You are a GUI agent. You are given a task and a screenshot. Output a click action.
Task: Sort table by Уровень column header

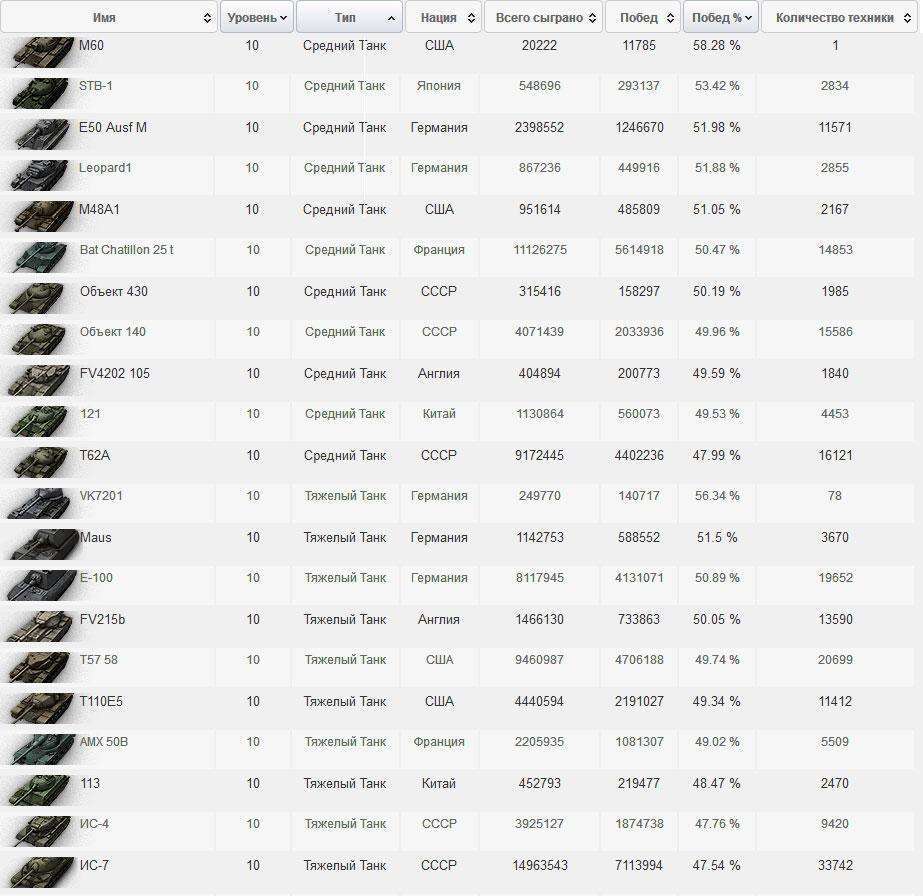(x=257, y=17)
